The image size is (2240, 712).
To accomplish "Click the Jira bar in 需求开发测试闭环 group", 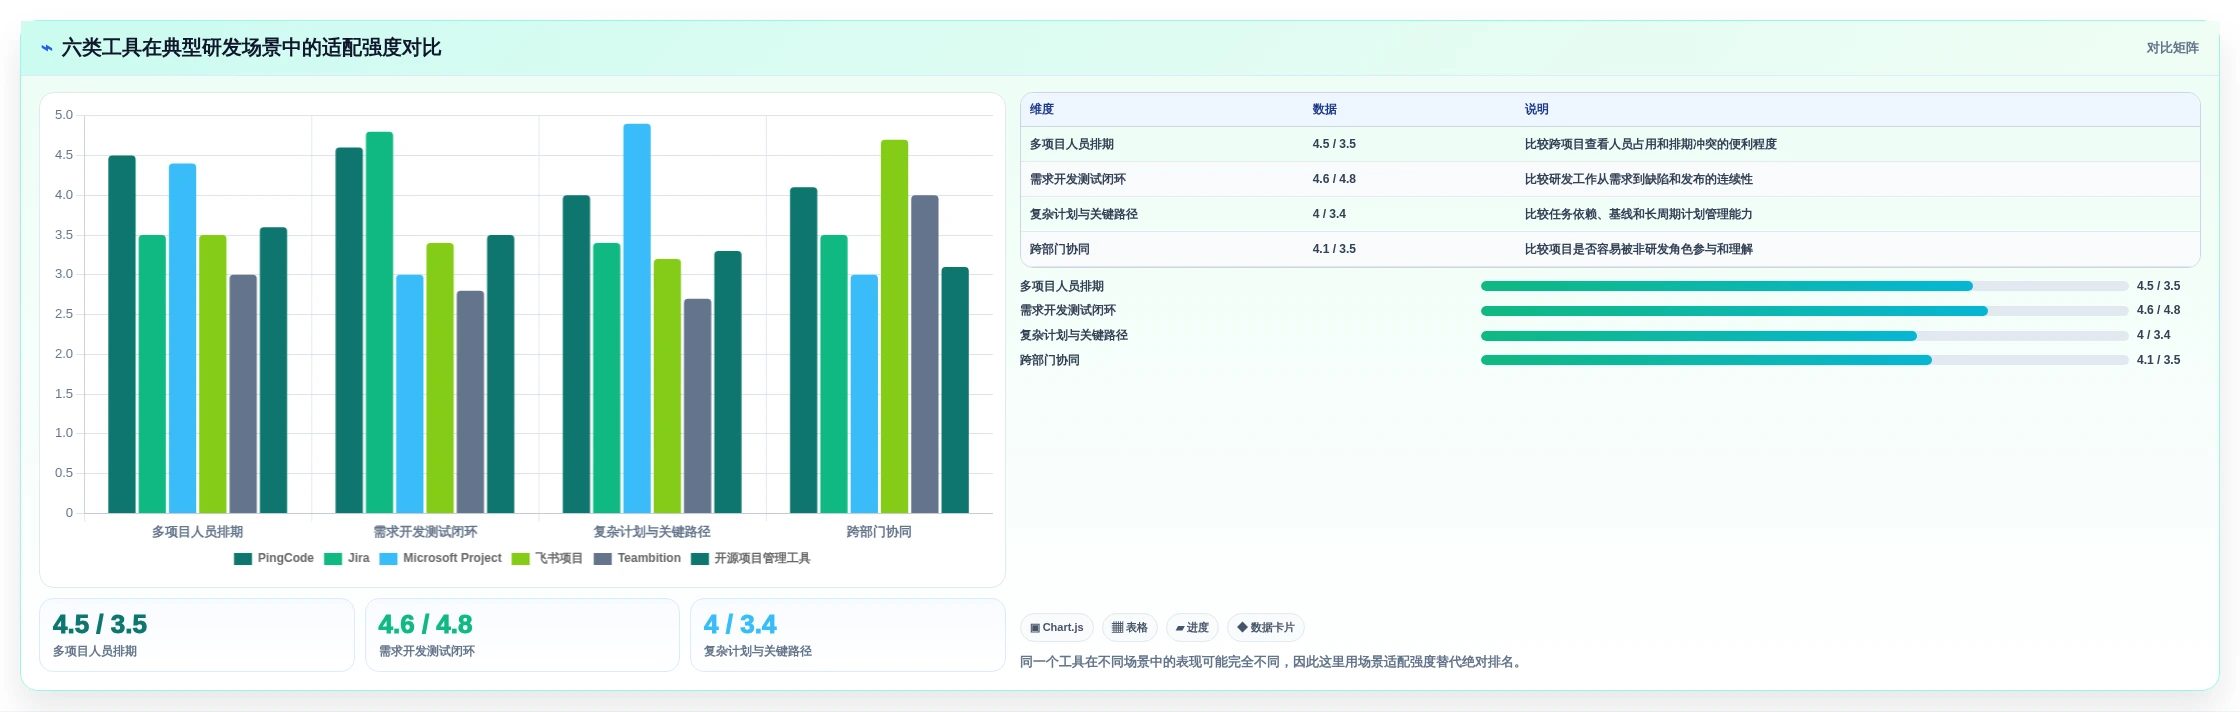I will pos(379,323).
